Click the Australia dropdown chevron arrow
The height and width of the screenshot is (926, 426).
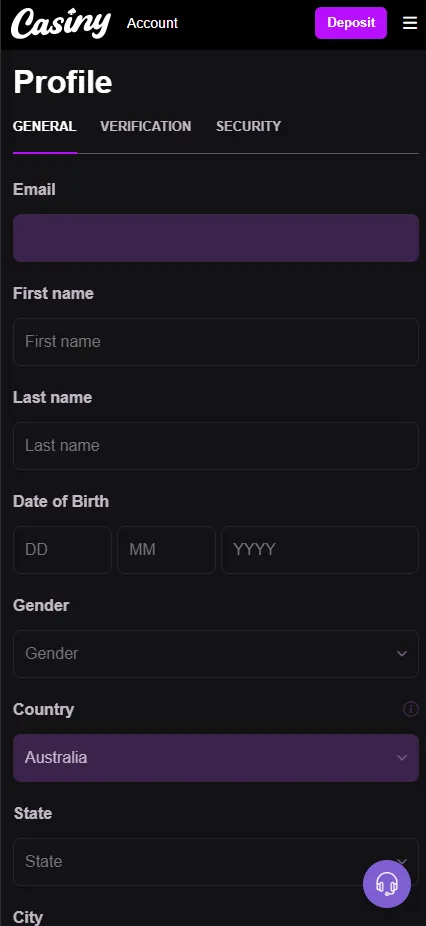402,758
